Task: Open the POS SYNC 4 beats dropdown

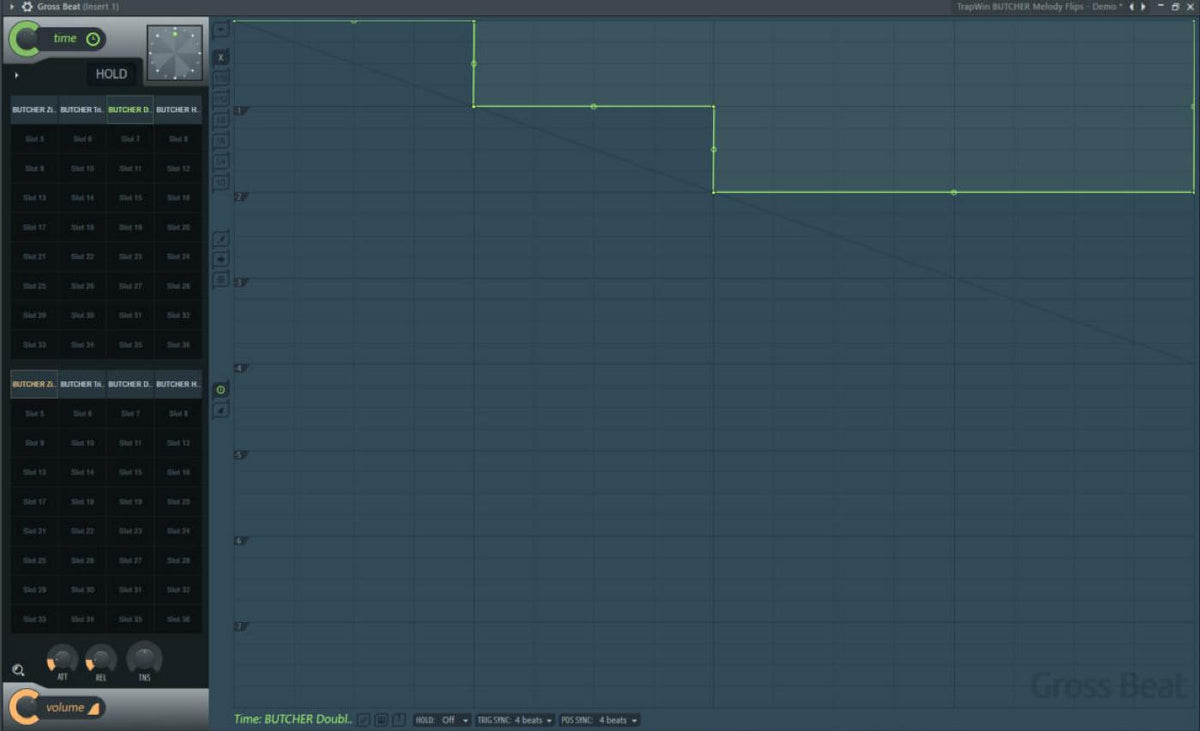Action: [599, 720]
